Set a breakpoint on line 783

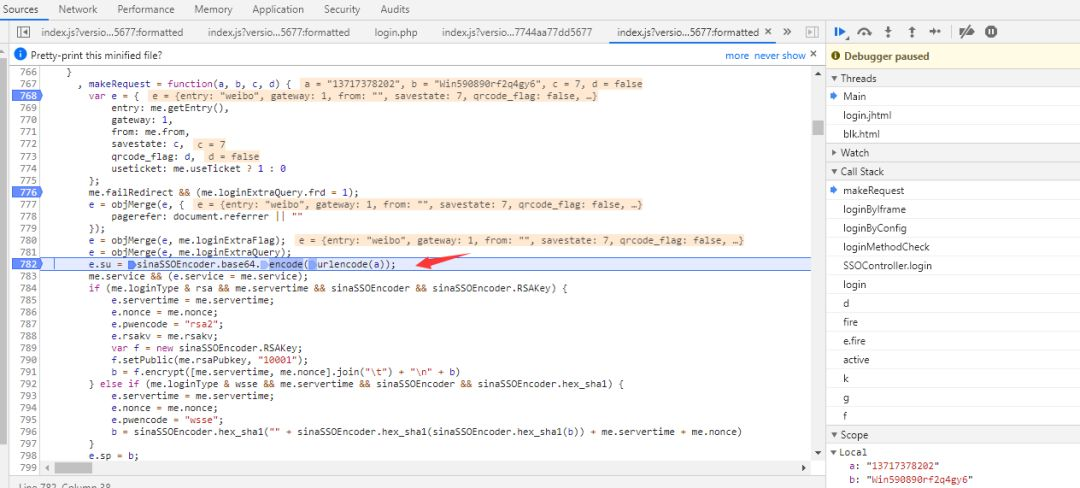pos(28,276)
